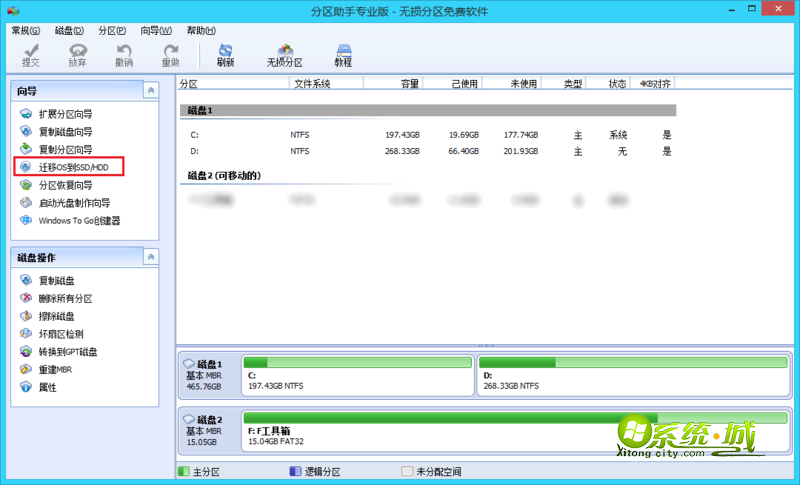
Task: Choose 擦除磁盘 operation
Action: pos(47,316)
